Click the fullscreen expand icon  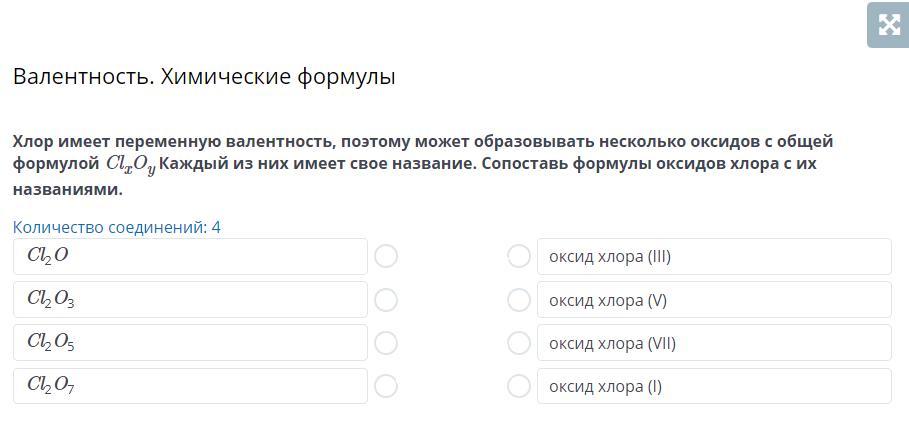[888, 25]
